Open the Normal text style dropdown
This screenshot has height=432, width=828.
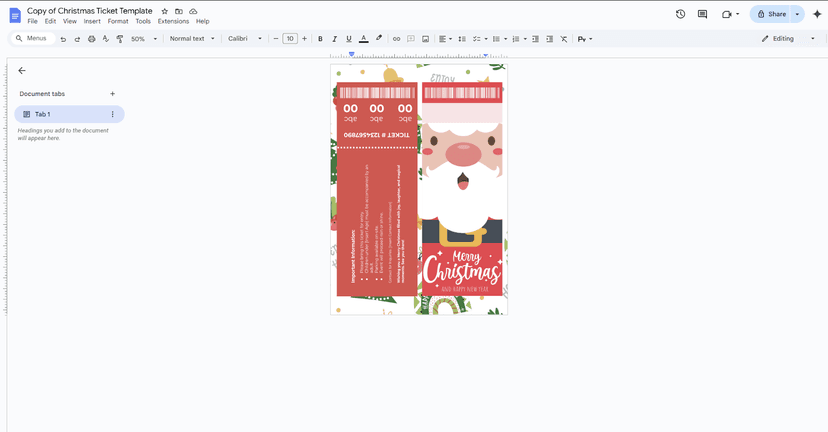click(x=192, y=39)
